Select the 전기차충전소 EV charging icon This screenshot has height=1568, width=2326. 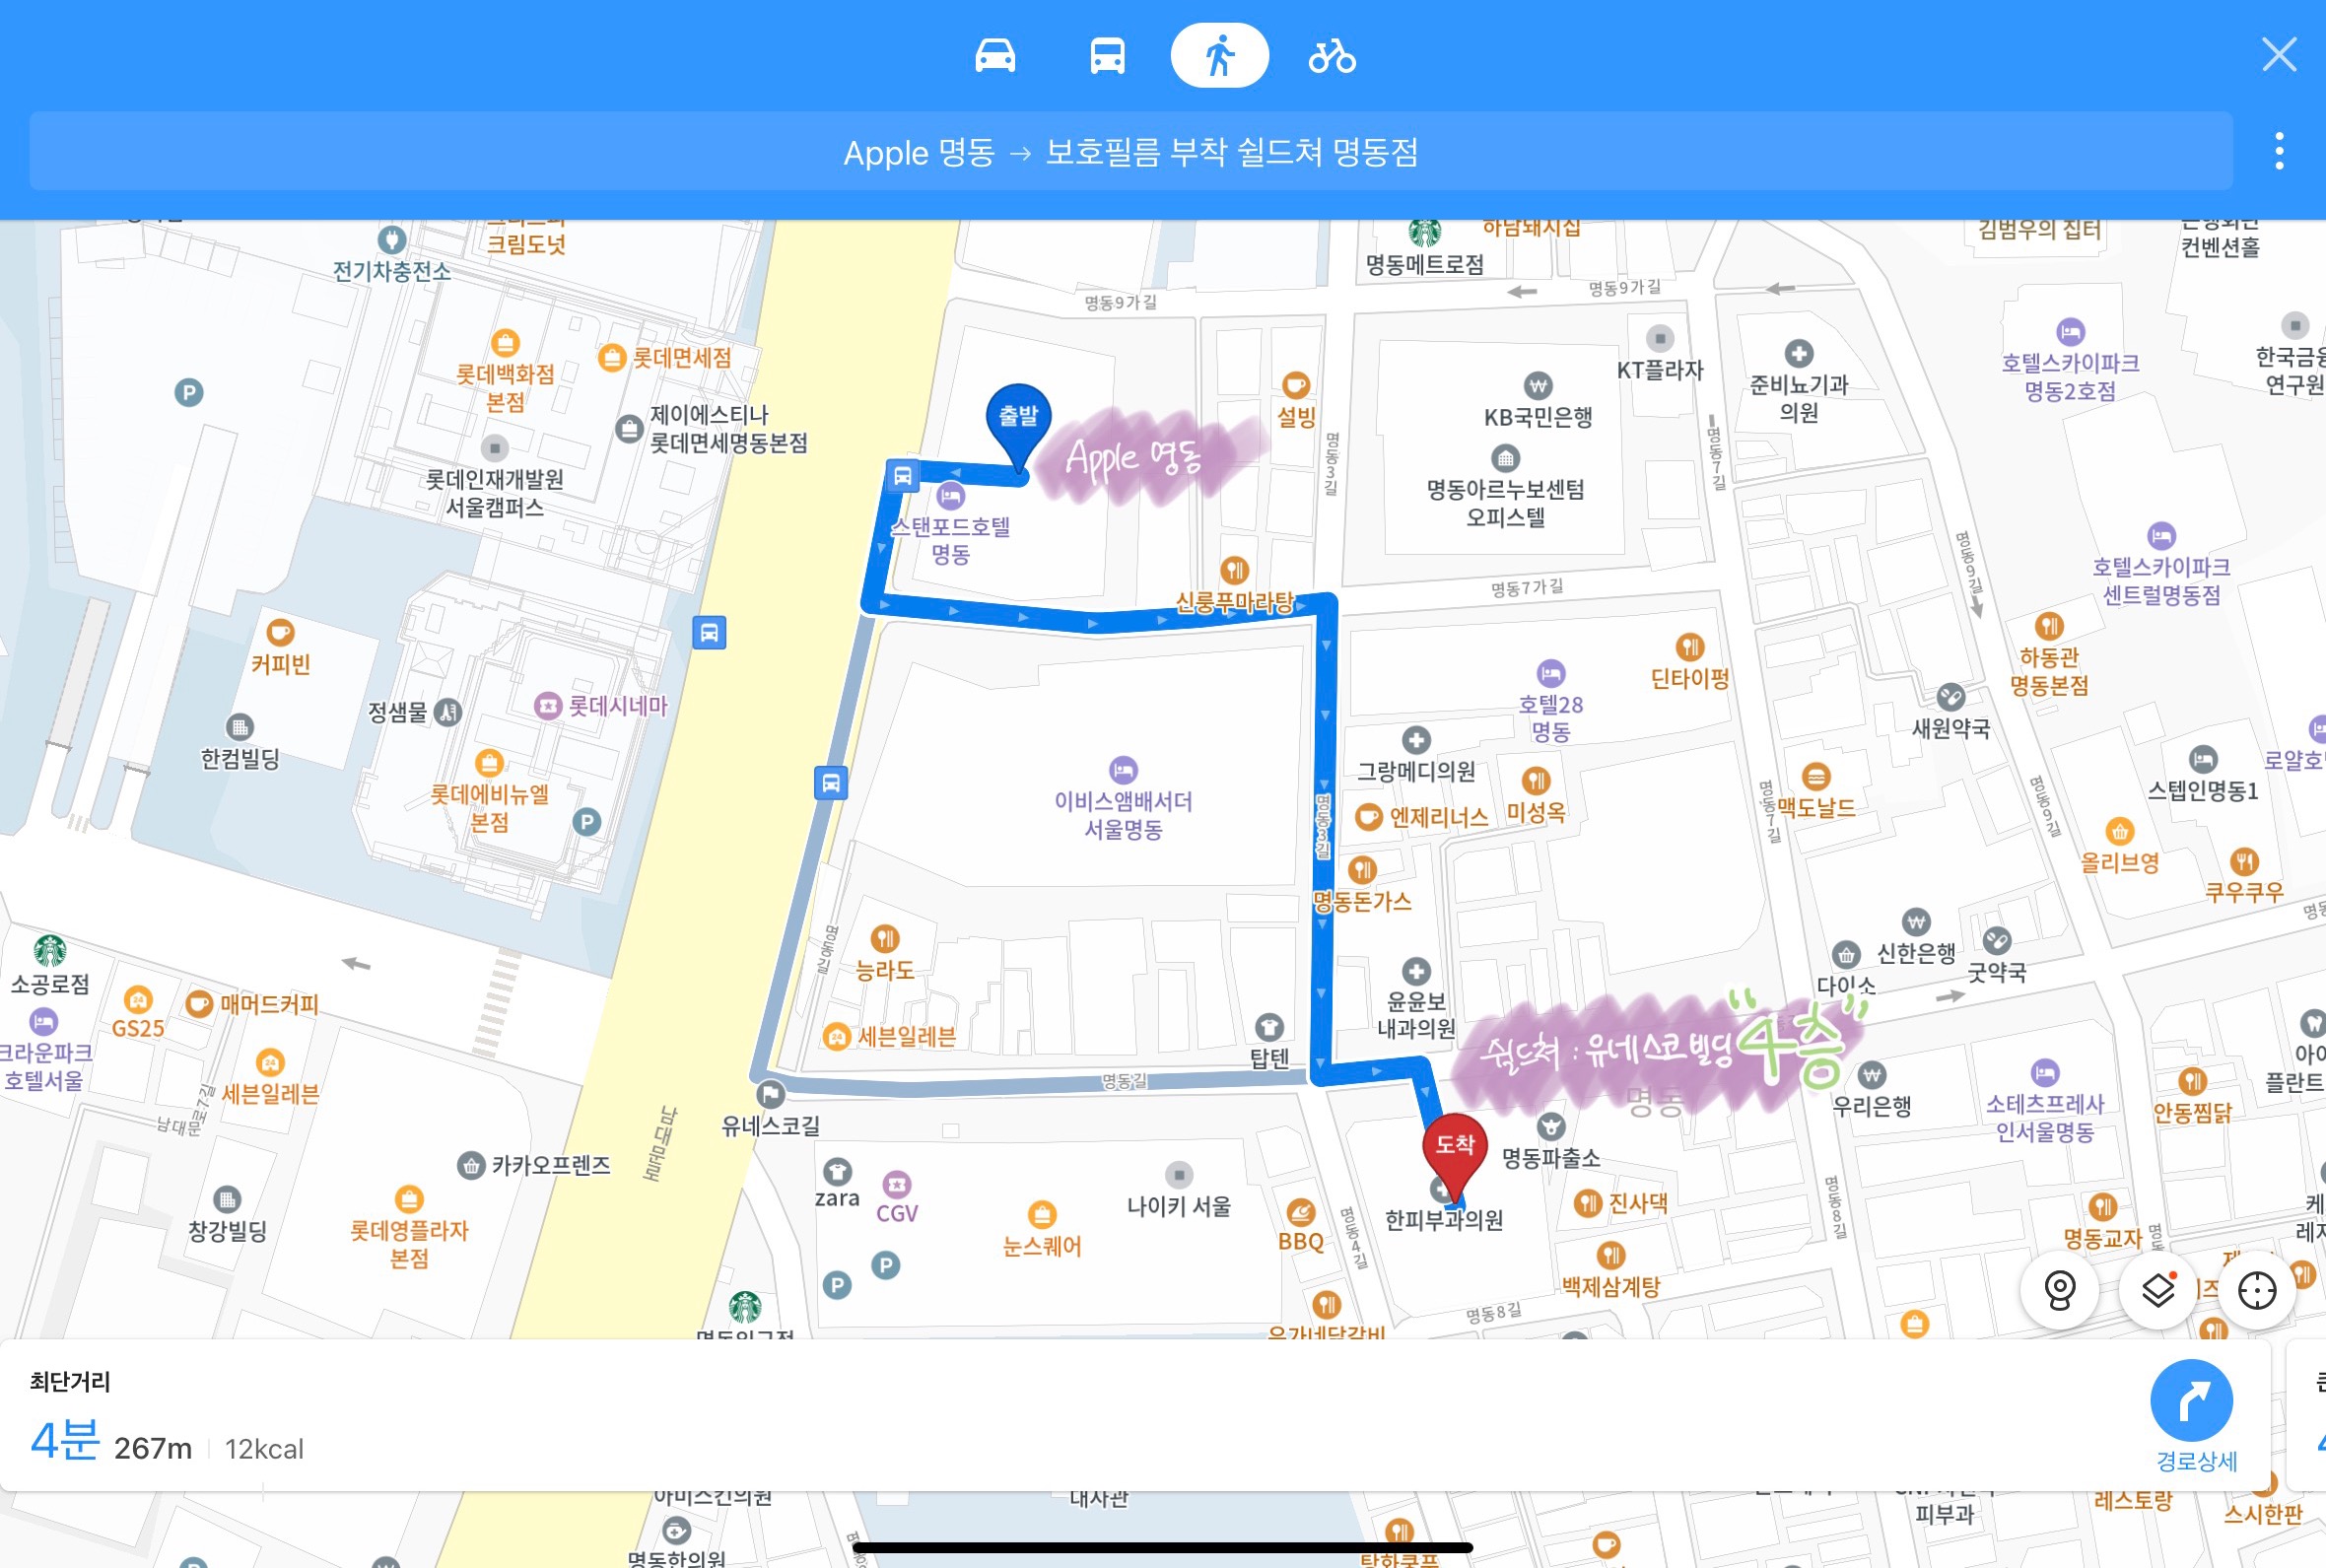click(391, 240)
